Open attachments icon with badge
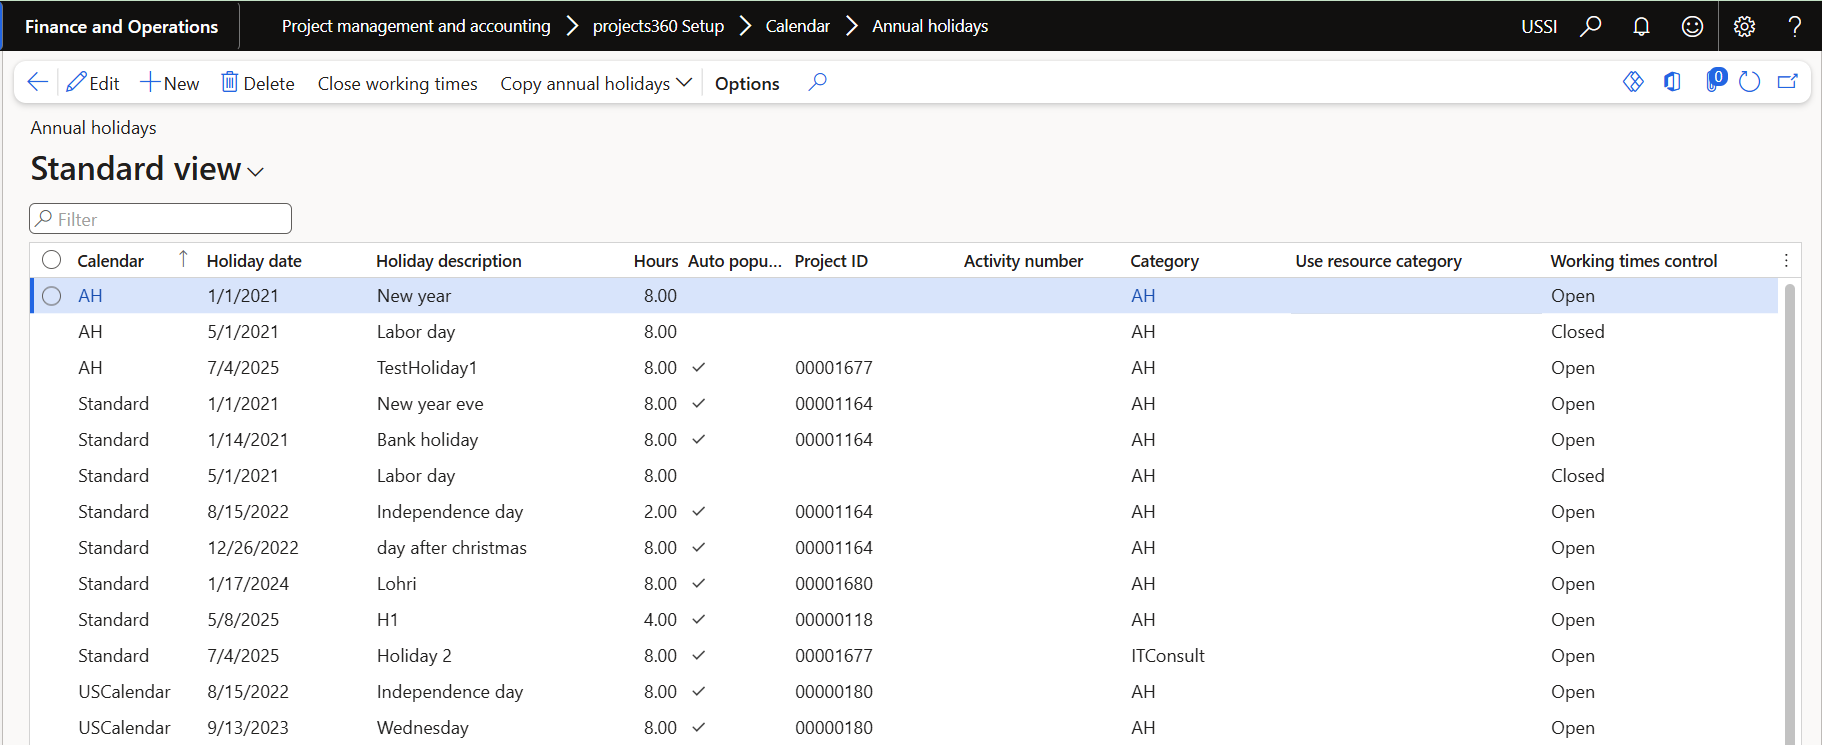Image resolution: width=1822 pixels, height=745 pixels. [x=1715, y=81]
